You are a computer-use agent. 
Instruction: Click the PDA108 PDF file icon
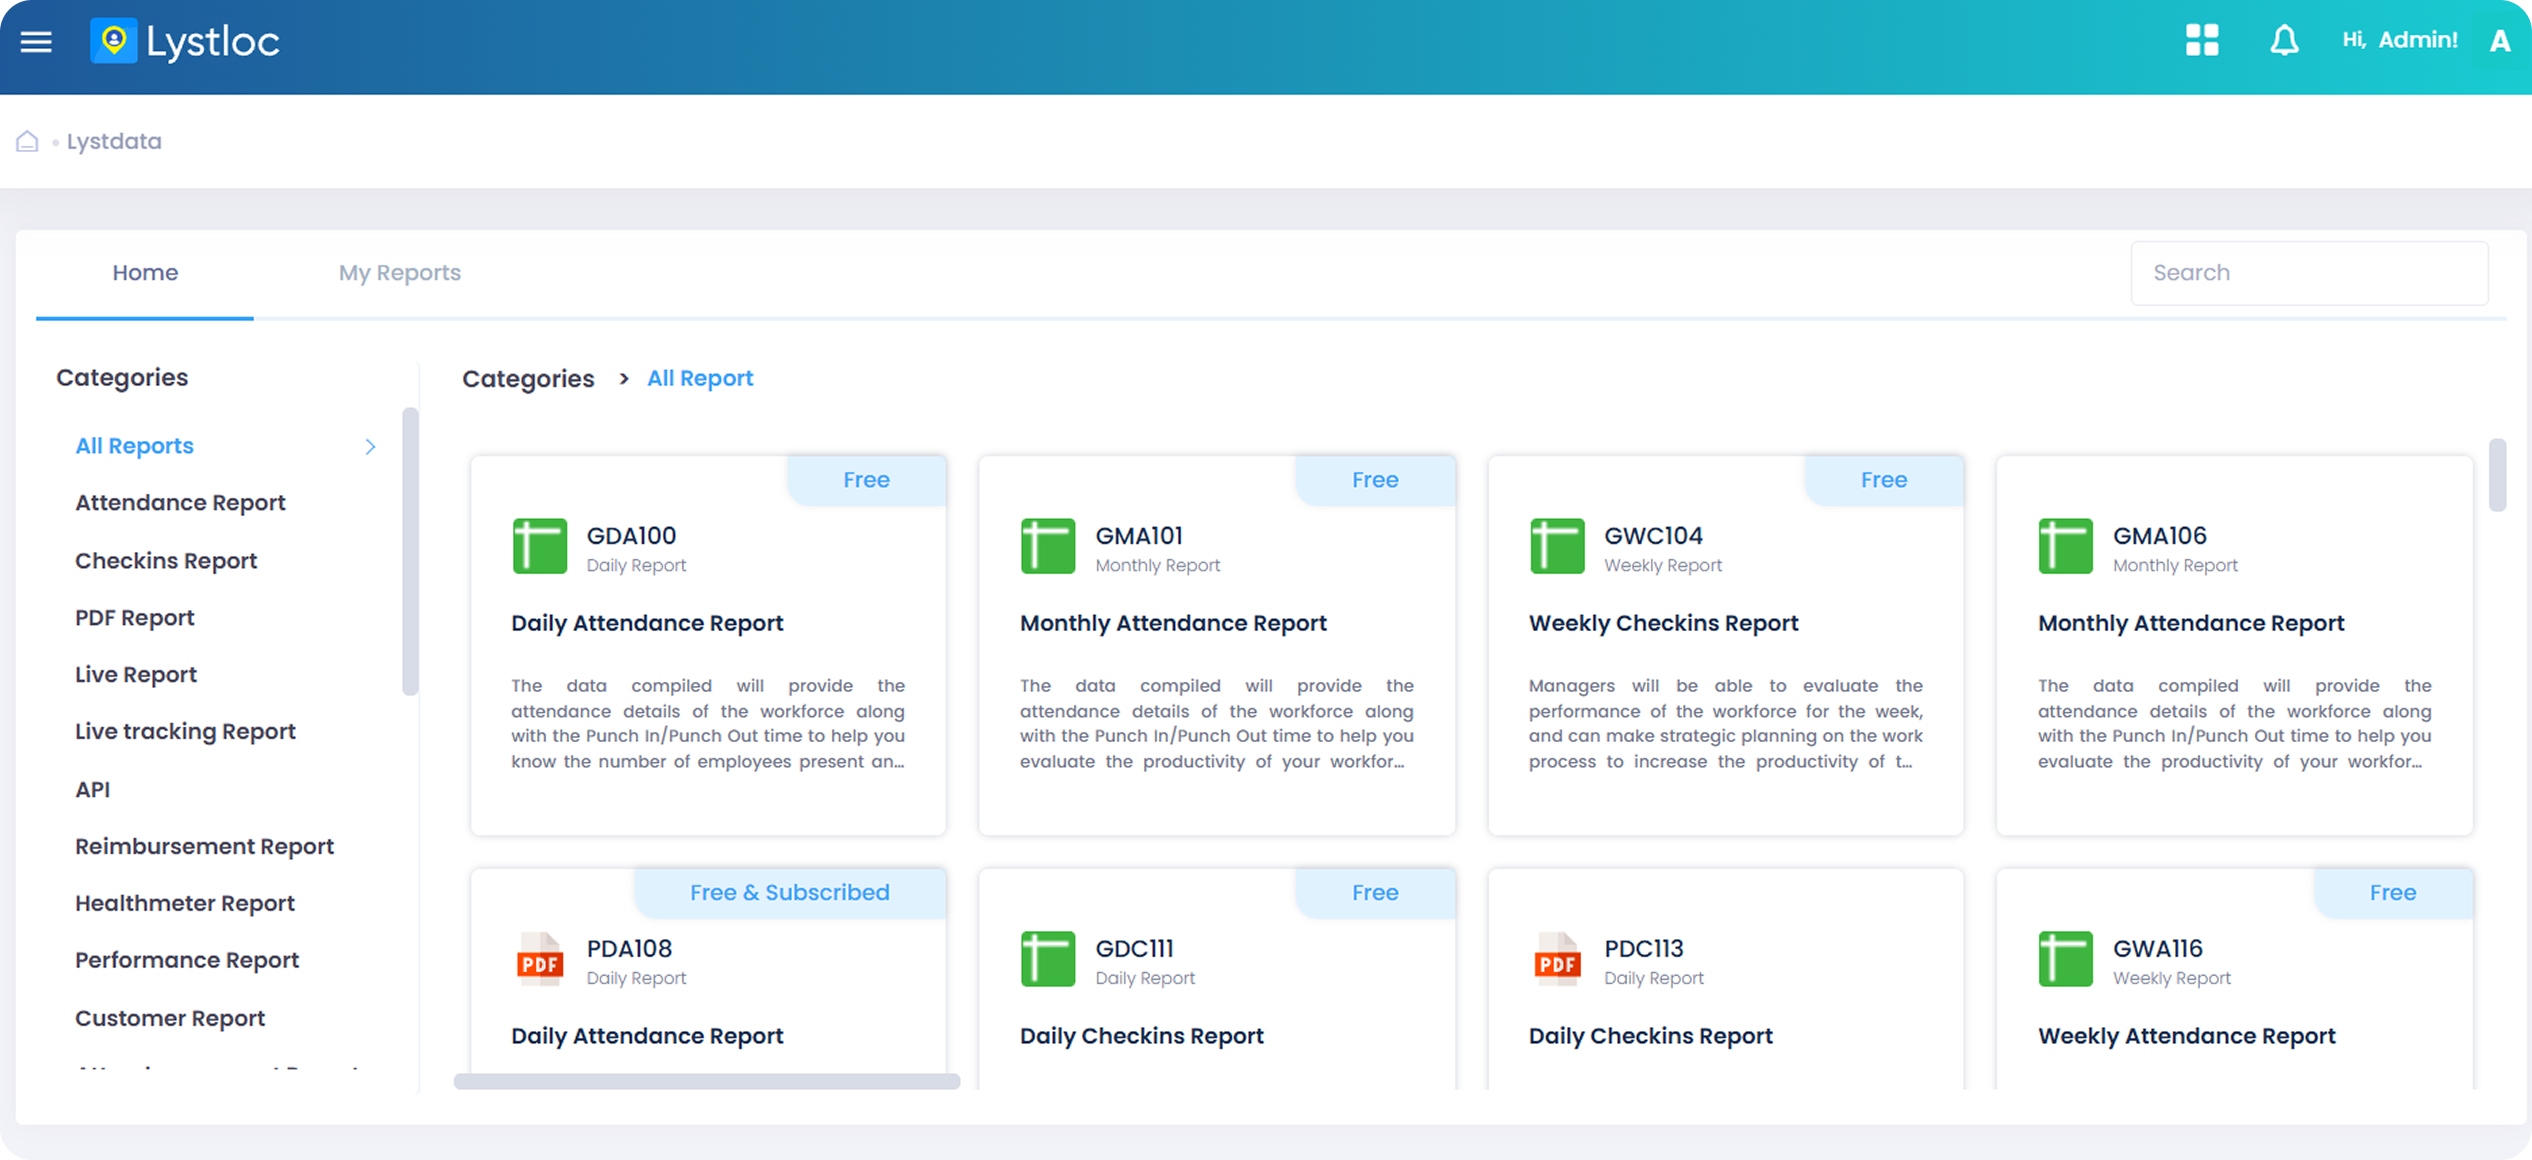tap(539, 959)
